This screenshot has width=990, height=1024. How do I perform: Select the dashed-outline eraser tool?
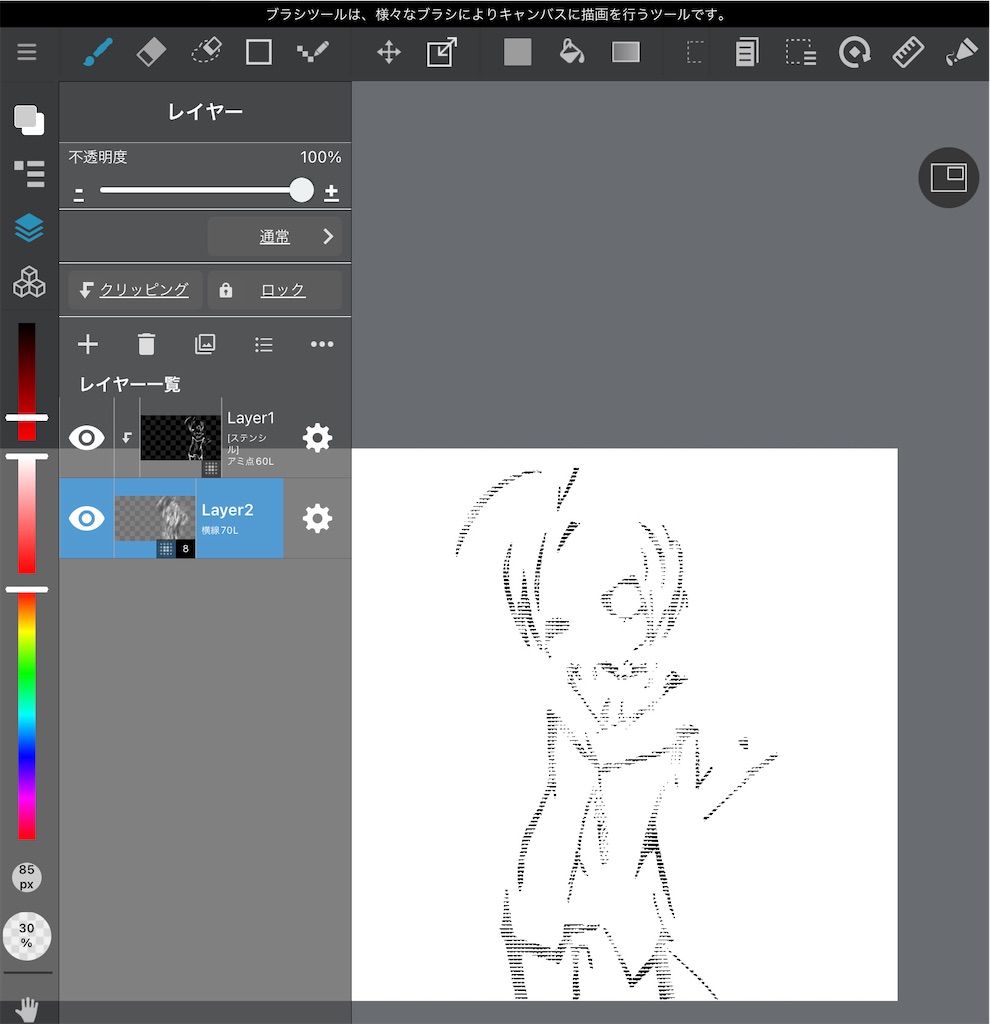coord(206,51)
